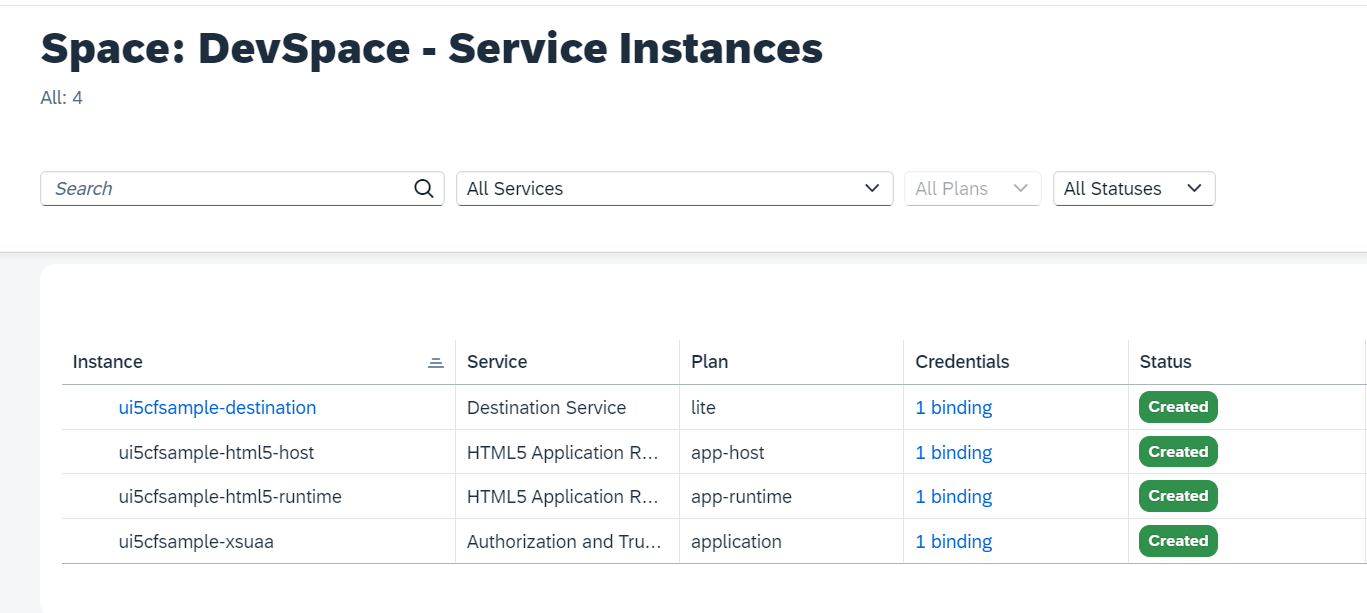
Task: Open the 1 binding link for ui5cfsample-html5-host
Action: tap(953, 452)
